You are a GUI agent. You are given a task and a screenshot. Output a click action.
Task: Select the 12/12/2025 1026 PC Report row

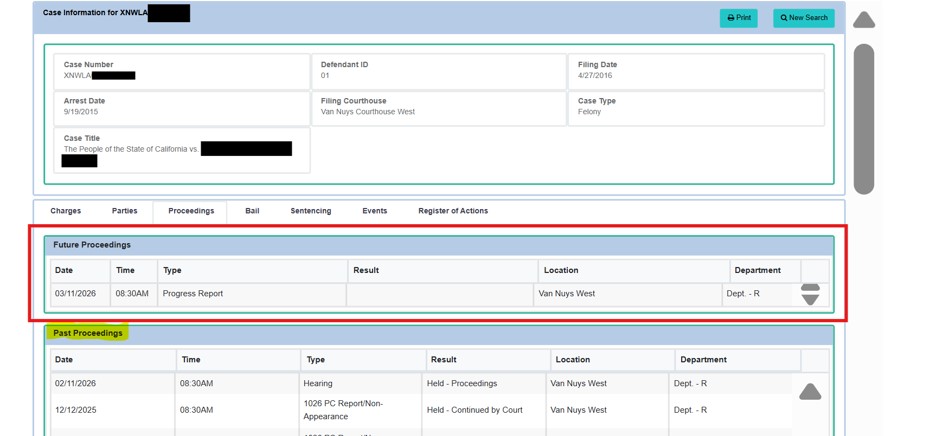coord(421,410)
